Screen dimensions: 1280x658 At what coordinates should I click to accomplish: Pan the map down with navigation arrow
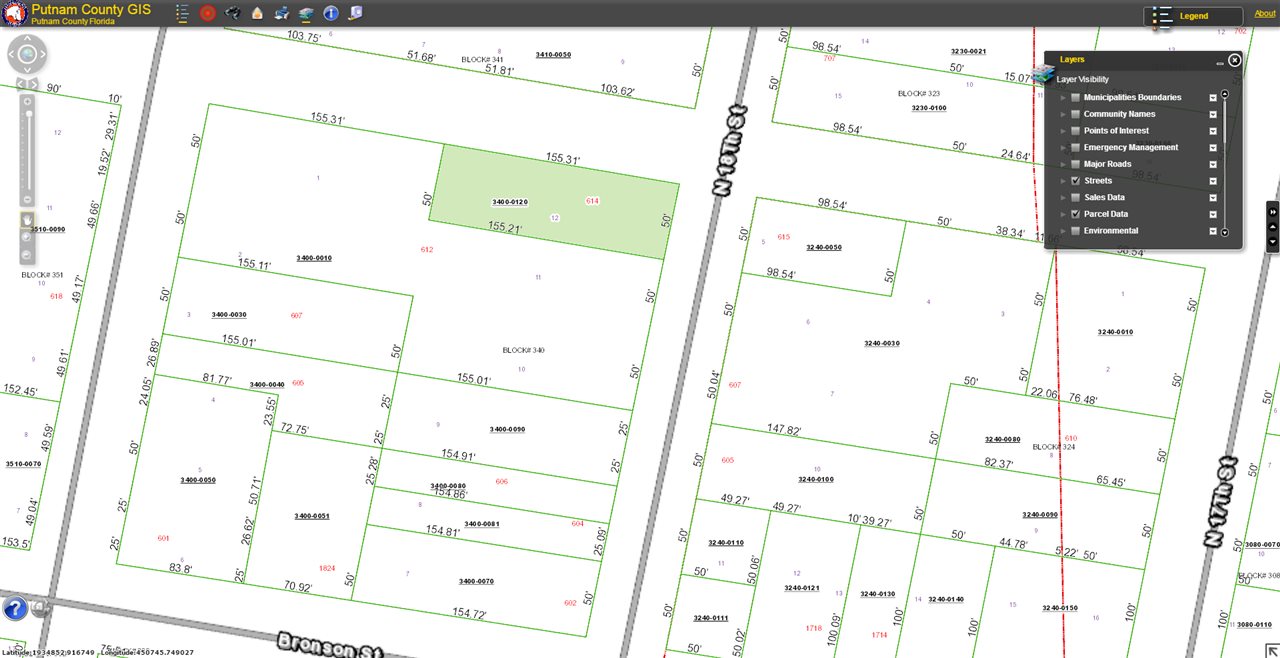tap(28, 70)
